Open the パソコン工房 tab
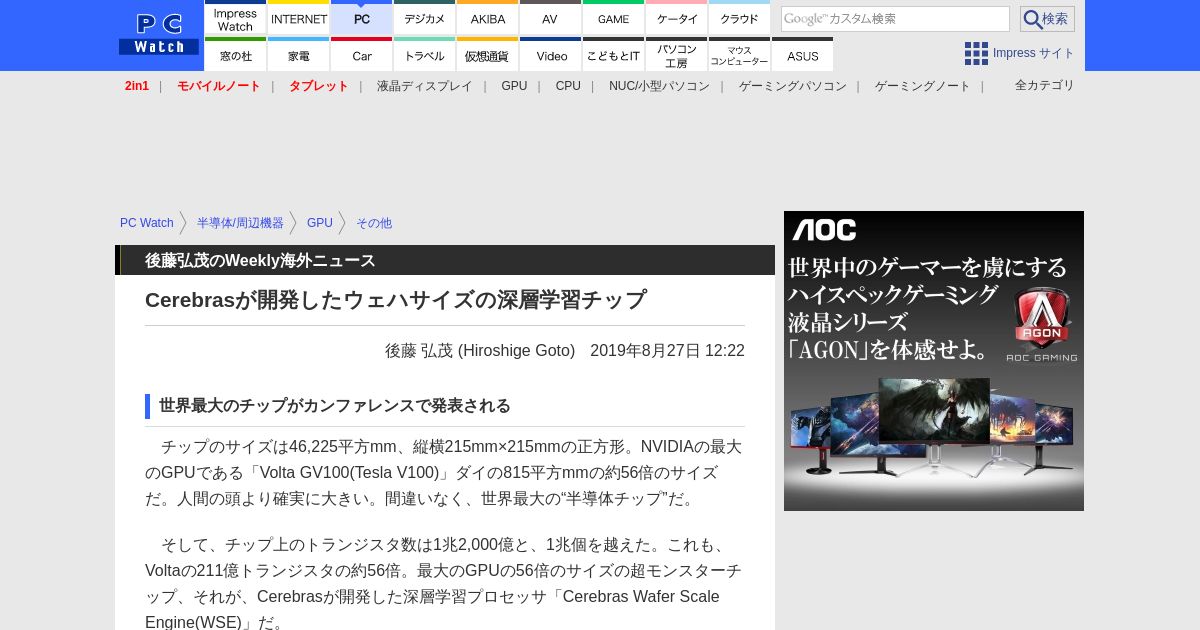 (x=677, y=54)
